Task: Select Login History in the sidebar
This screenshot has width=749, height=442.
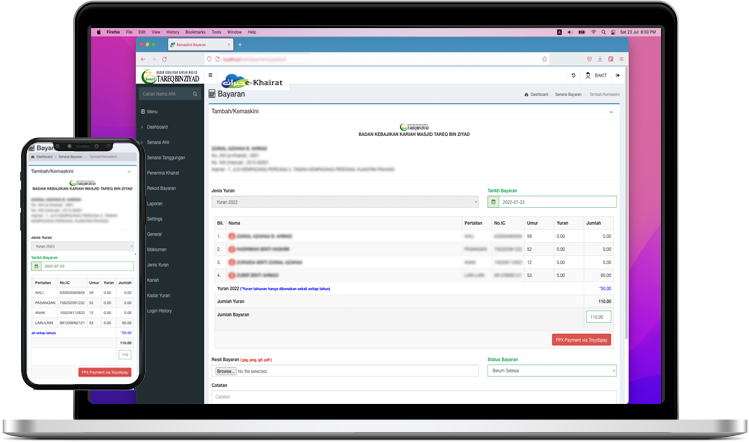Action: (x=160, y=310)
